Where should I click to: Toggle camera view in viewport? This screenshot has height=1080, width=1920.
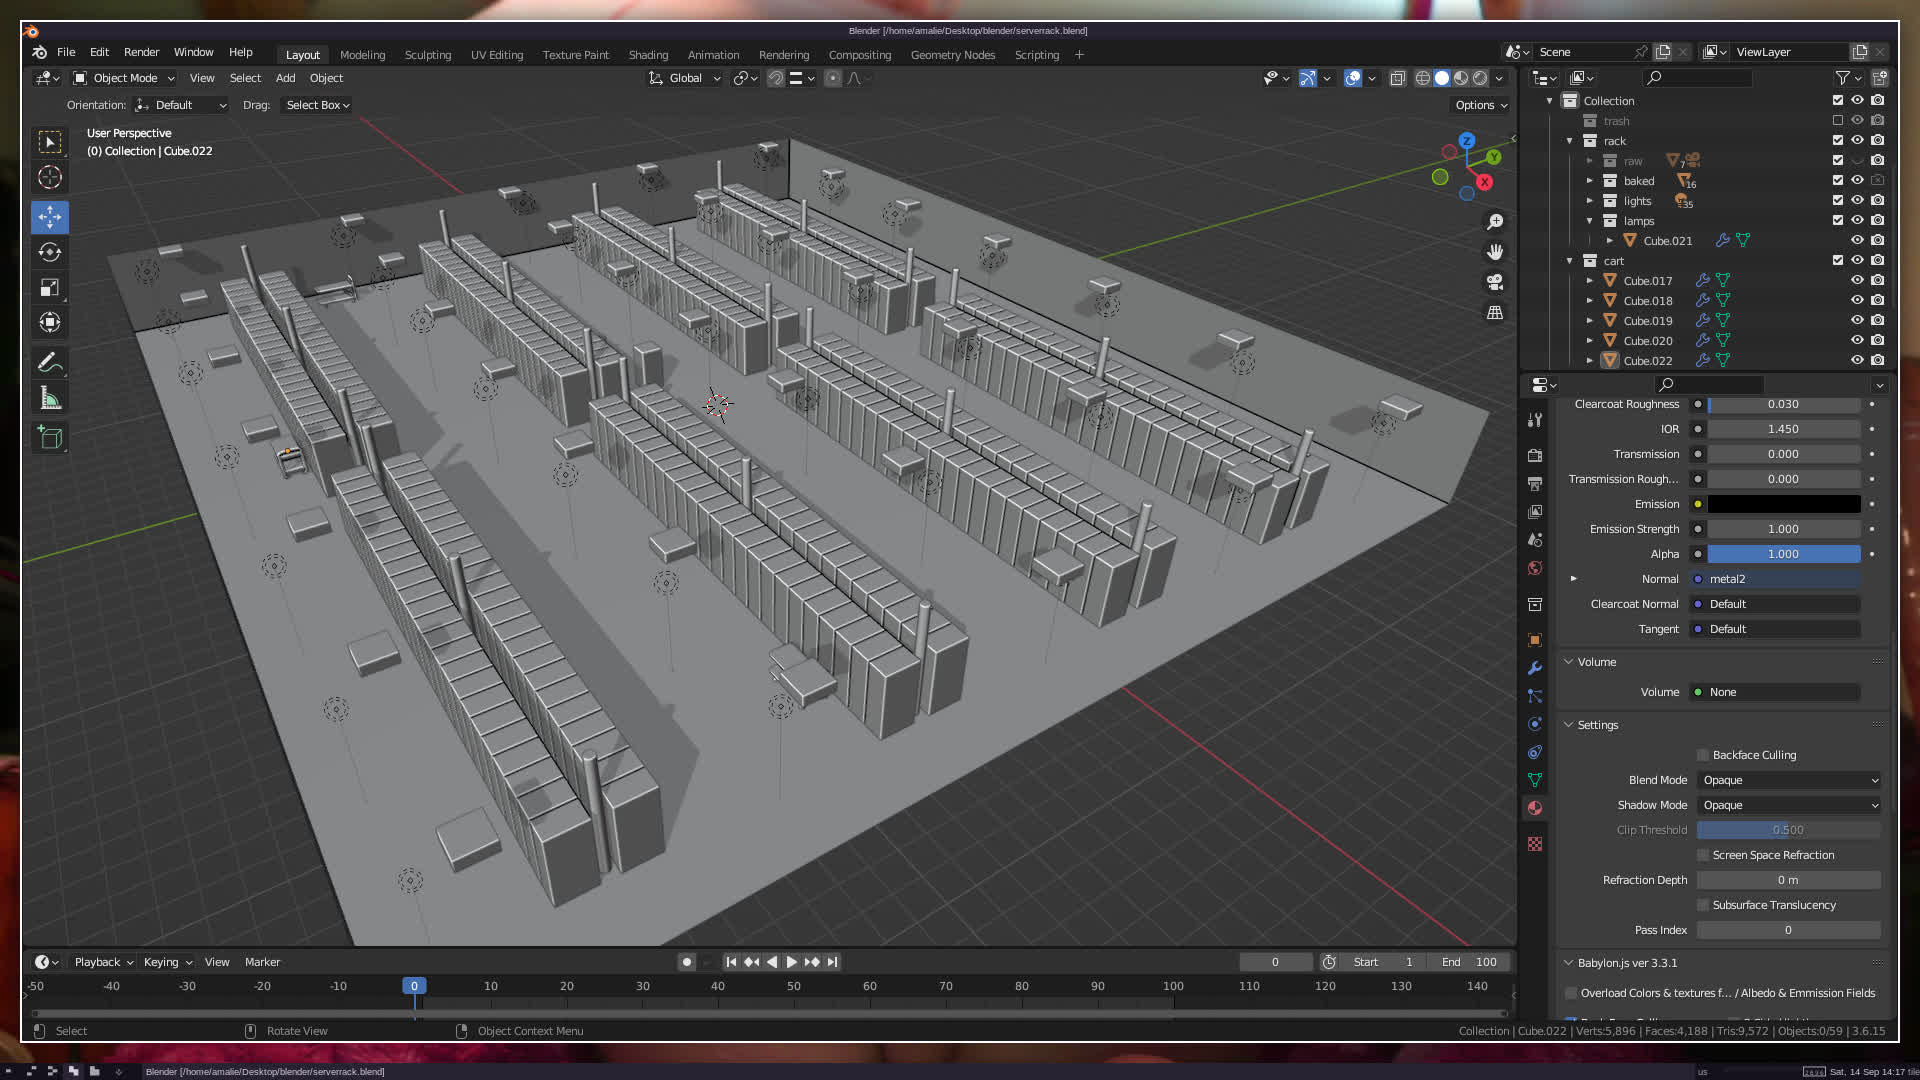pos(1495,283)
